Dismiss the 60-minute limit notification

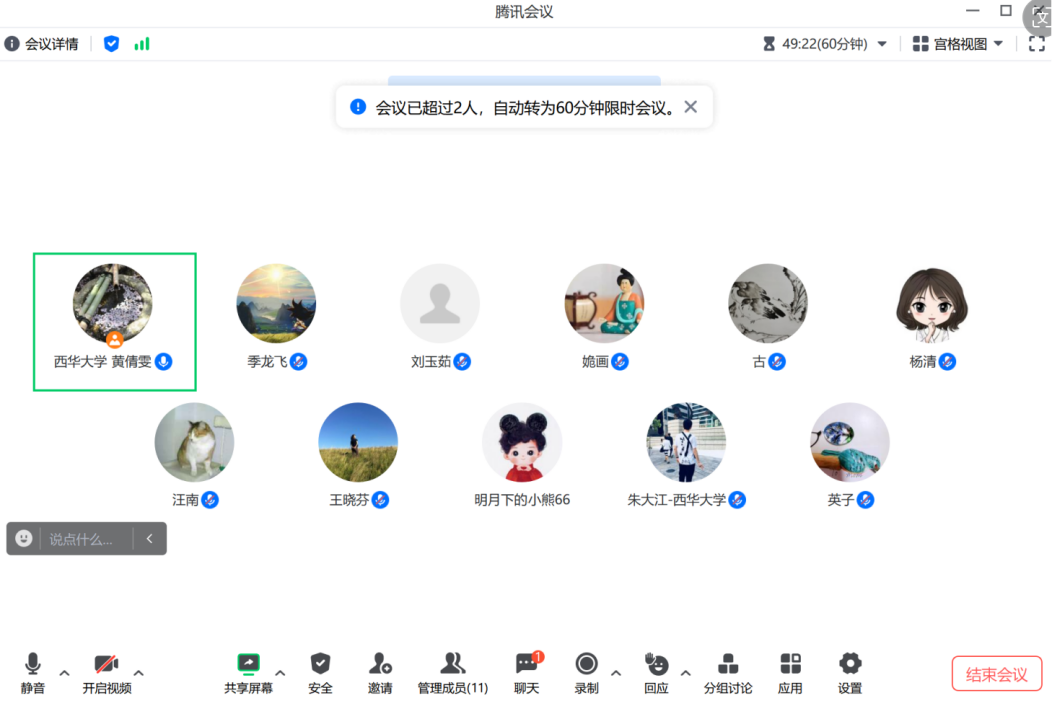[690, 107]
